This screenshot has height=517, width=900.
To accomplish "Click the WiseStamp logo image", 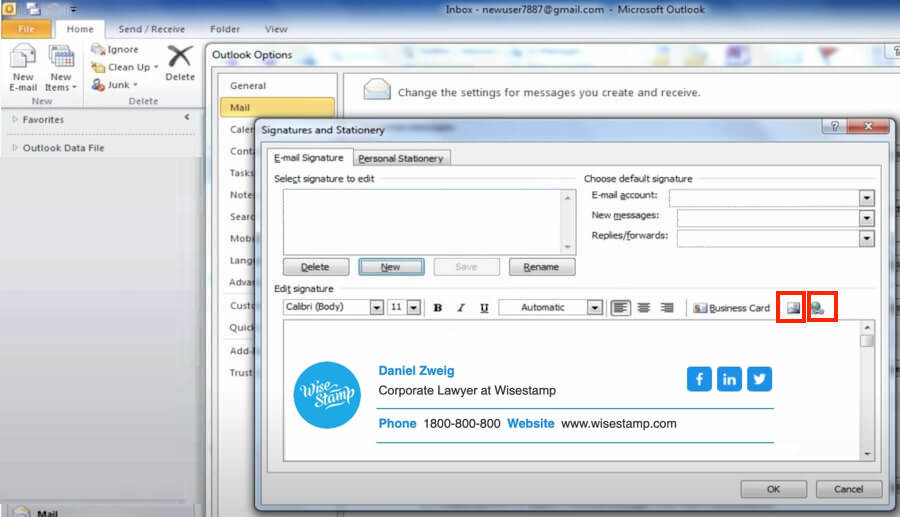I will (x=327, y=395).
